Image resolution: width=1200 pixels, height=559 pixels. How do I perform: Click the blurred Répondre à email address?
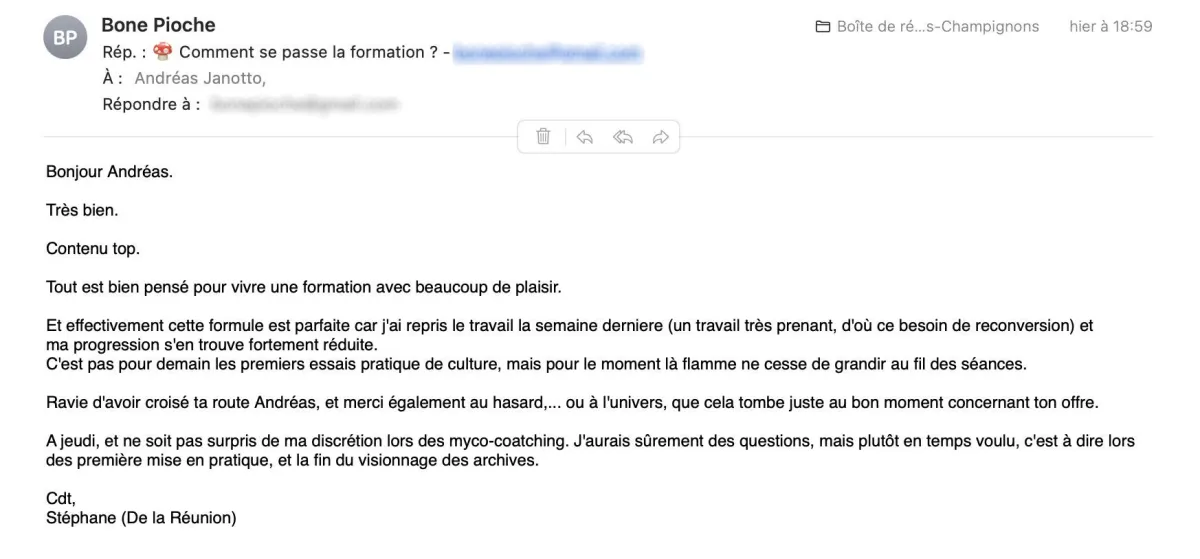(x=305, y=104)
